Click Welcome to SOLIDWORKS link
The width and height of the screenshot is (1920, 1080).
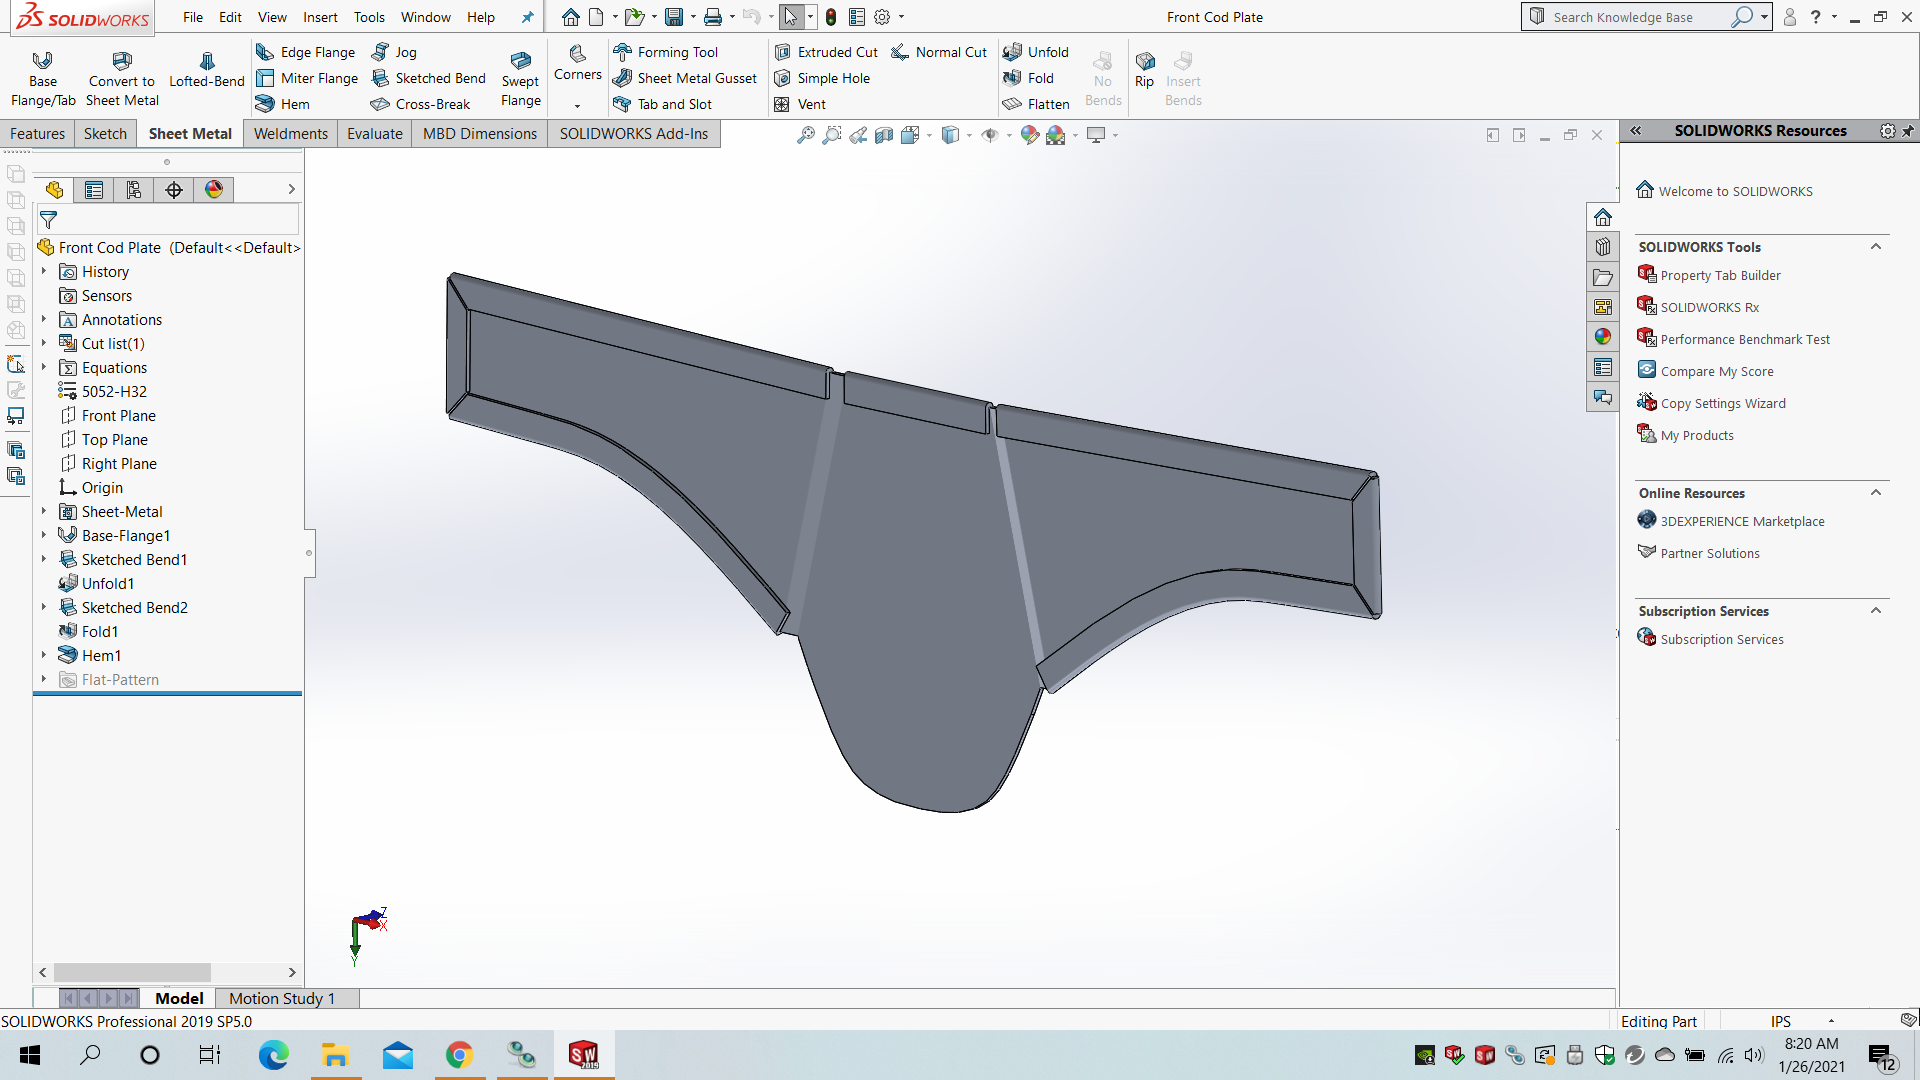(1724, 191)
